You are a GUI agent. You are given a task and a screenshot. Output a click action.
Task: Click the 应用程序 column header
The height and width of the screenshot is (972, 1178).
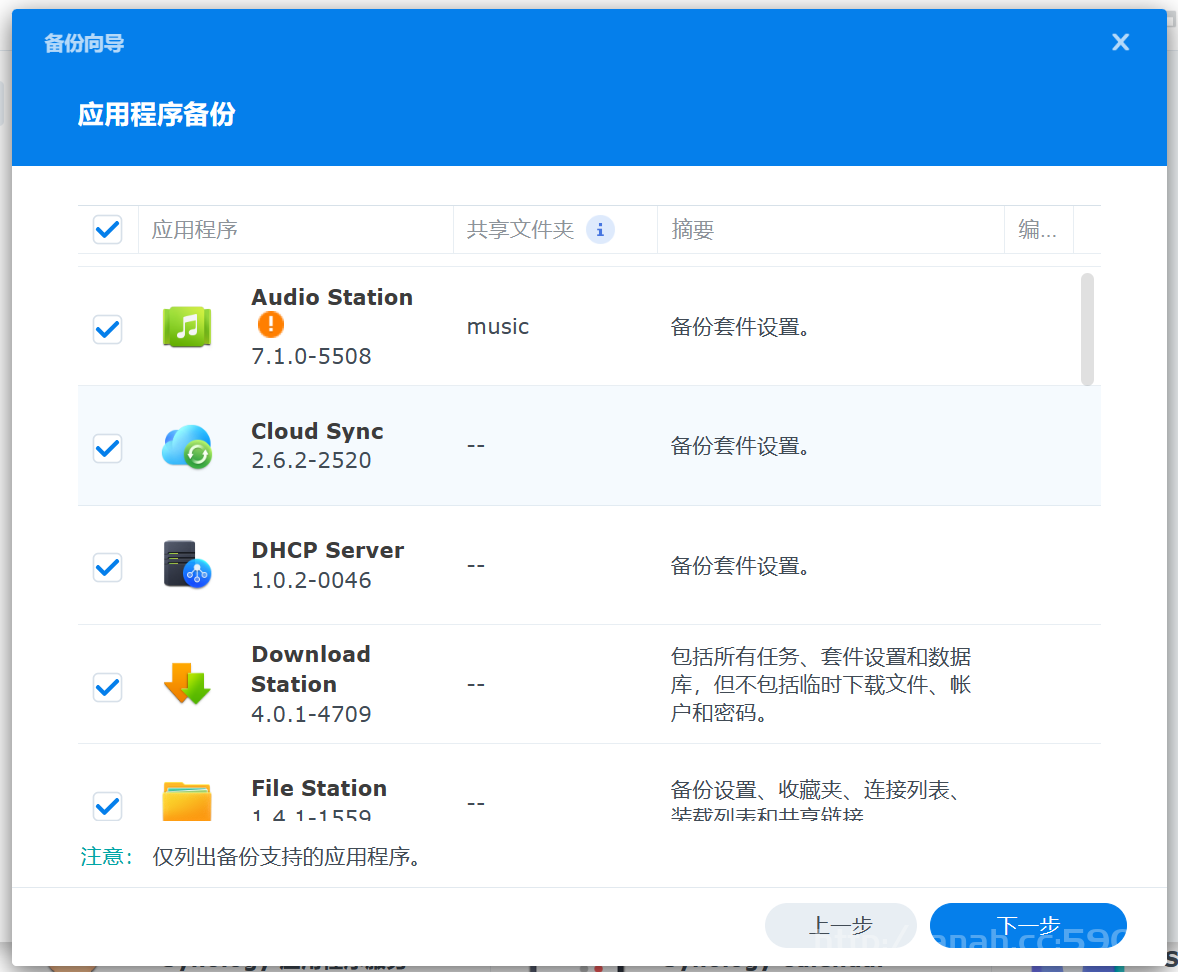(x=295, y=230)
